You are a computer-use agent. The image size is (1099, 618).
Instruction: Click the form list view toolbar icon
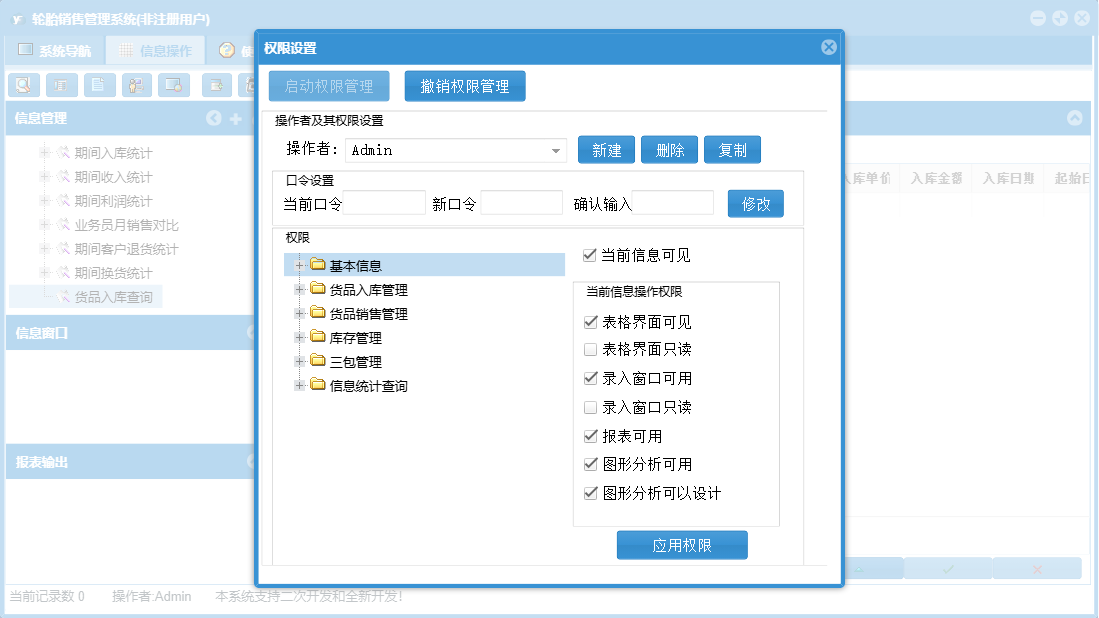tap(62, 85)
